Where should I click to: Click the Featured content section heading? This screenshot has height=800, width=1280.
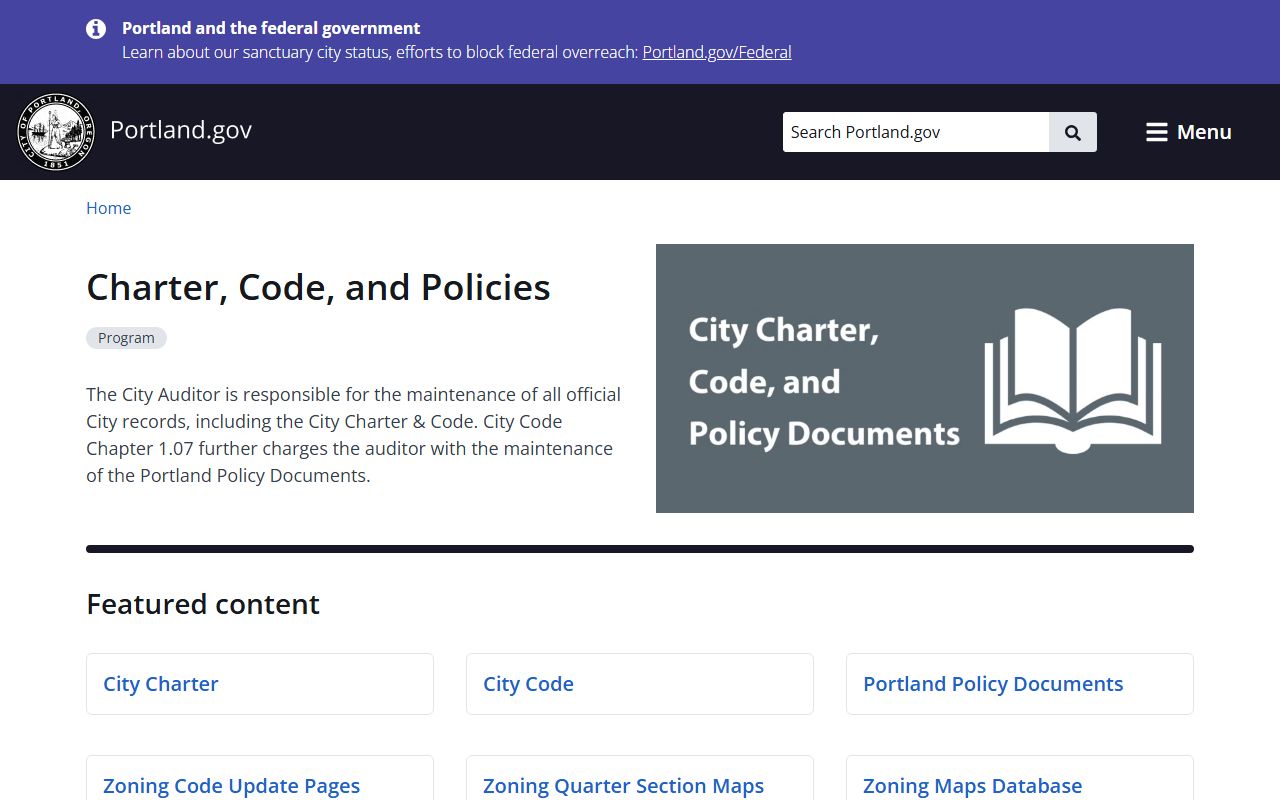[x=203, y=604]
